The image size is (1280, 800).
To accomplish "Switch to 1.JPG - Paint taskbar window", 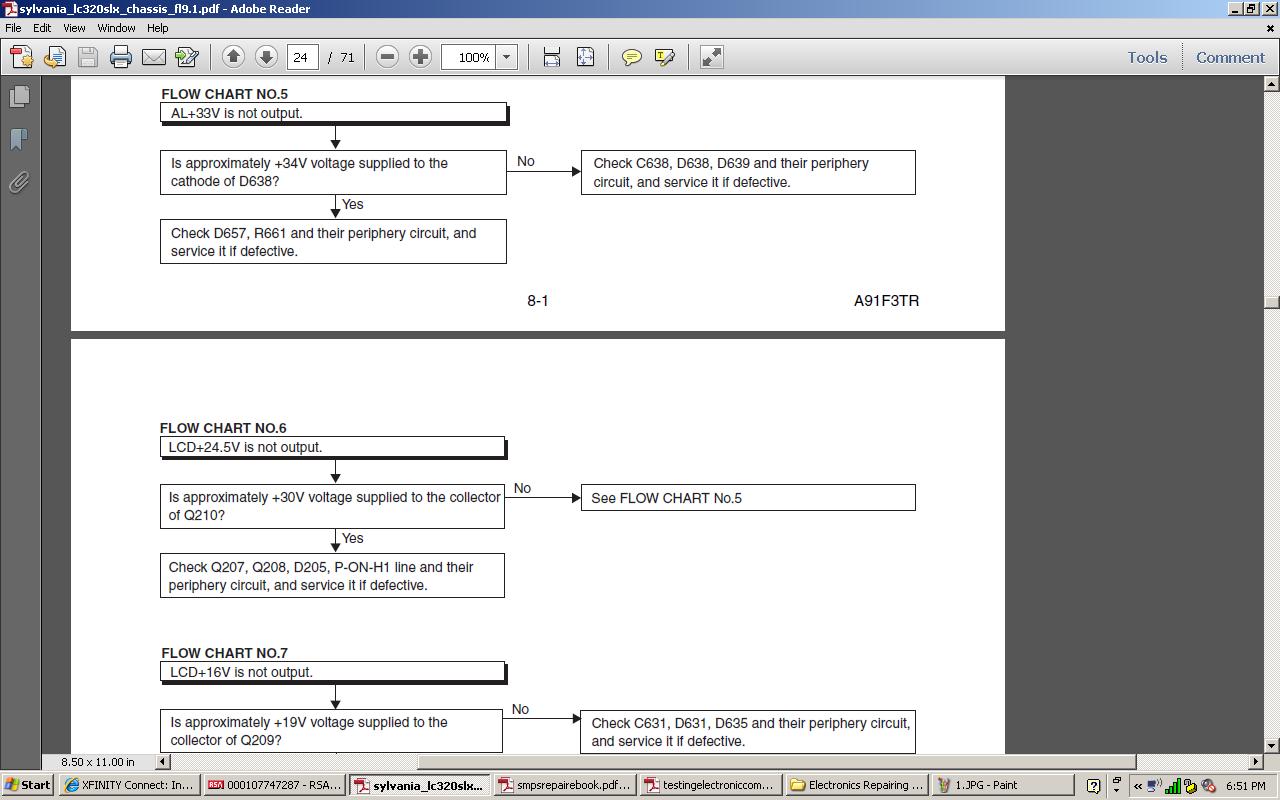I will pos(1003,785).
